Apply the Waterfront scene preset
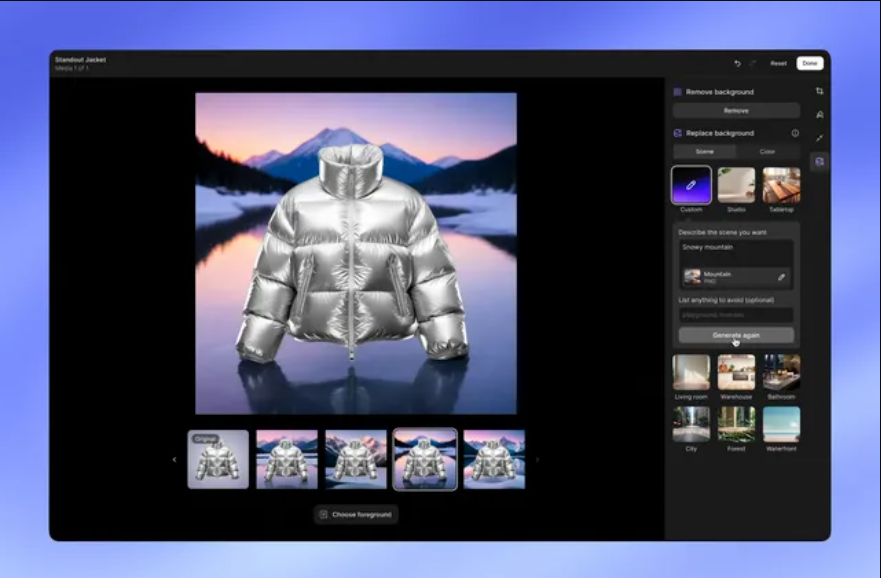Viewport: 881px width, 578px height. point(782,424)
